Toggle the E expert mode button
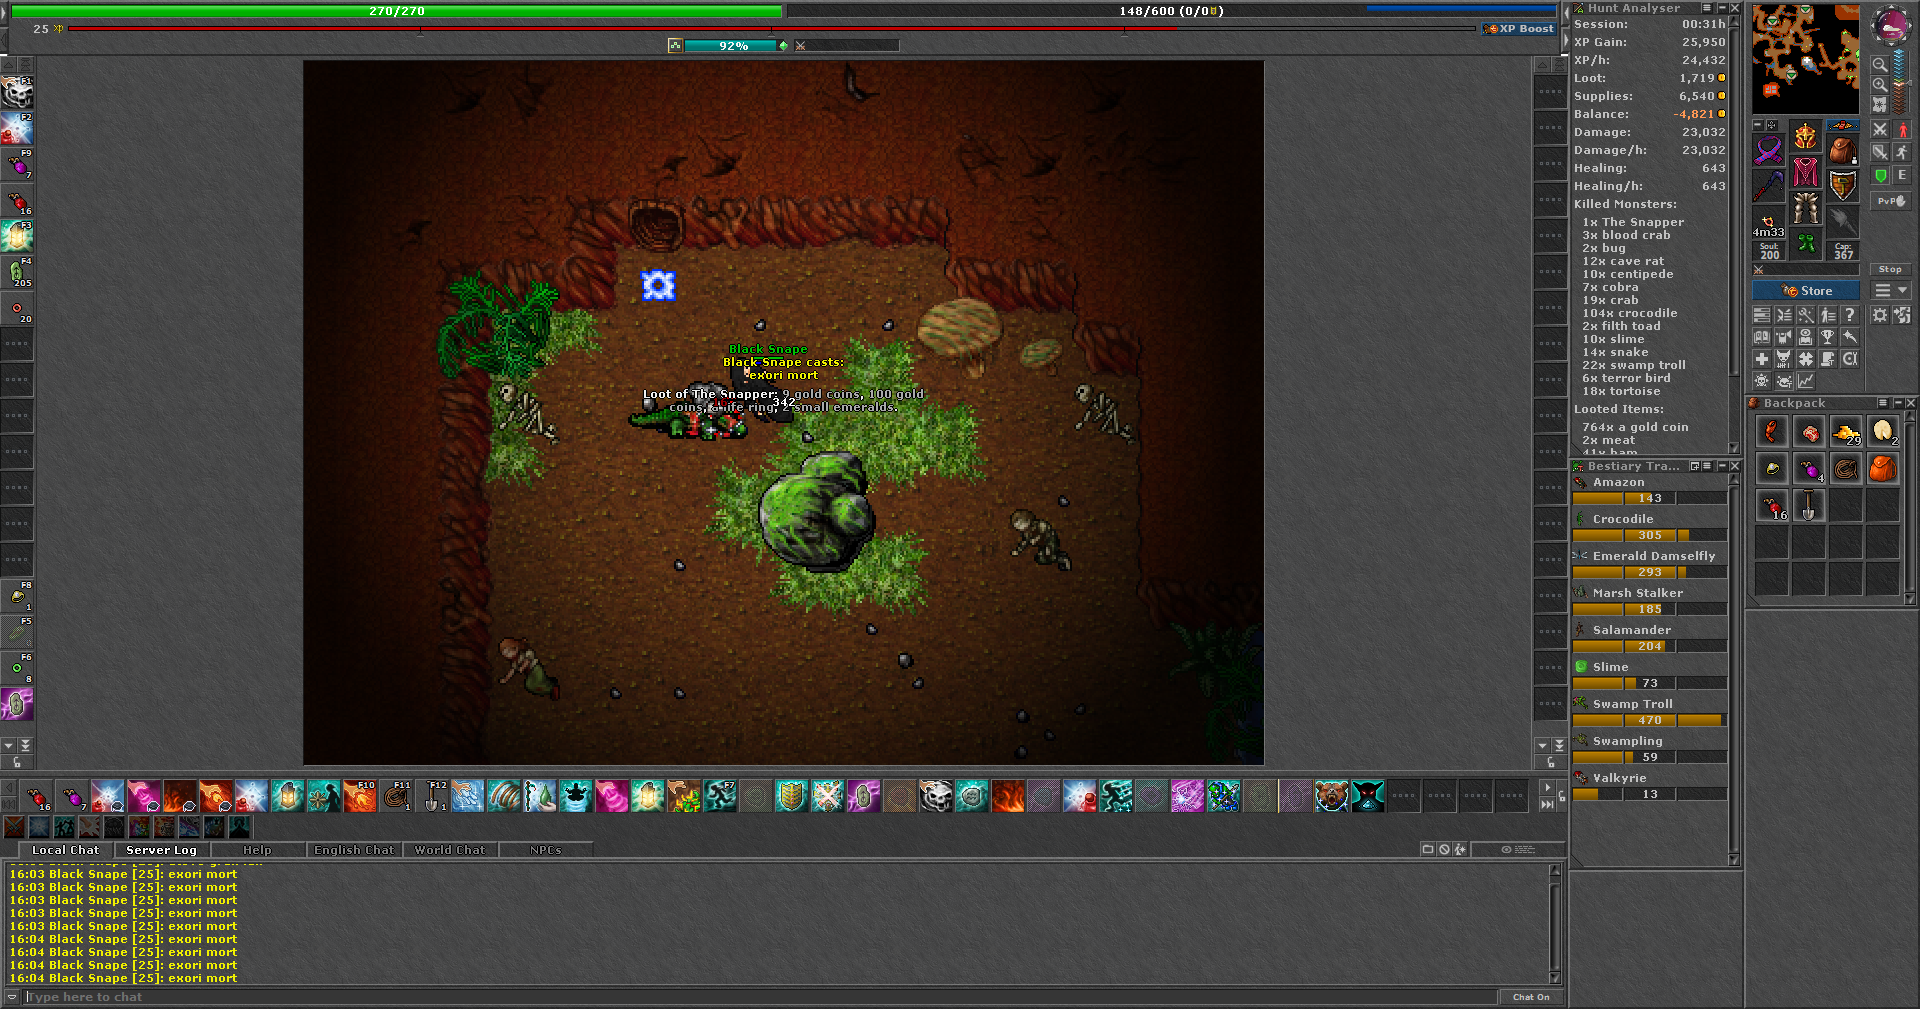Image resolution: width=1920 pixels, height=1009 pixels. tap(1902, 175)
